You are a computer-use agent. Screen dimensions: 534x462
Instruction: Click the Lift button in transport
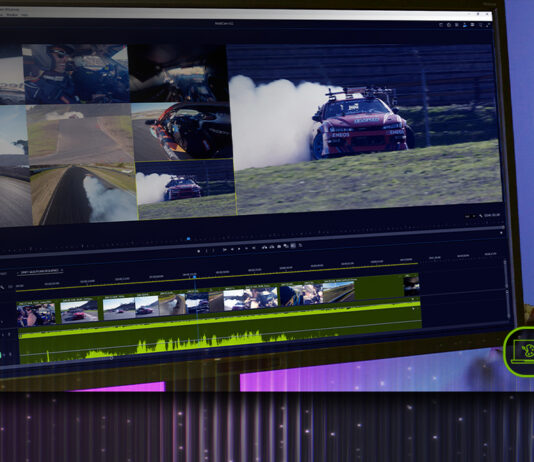point(264,247)
